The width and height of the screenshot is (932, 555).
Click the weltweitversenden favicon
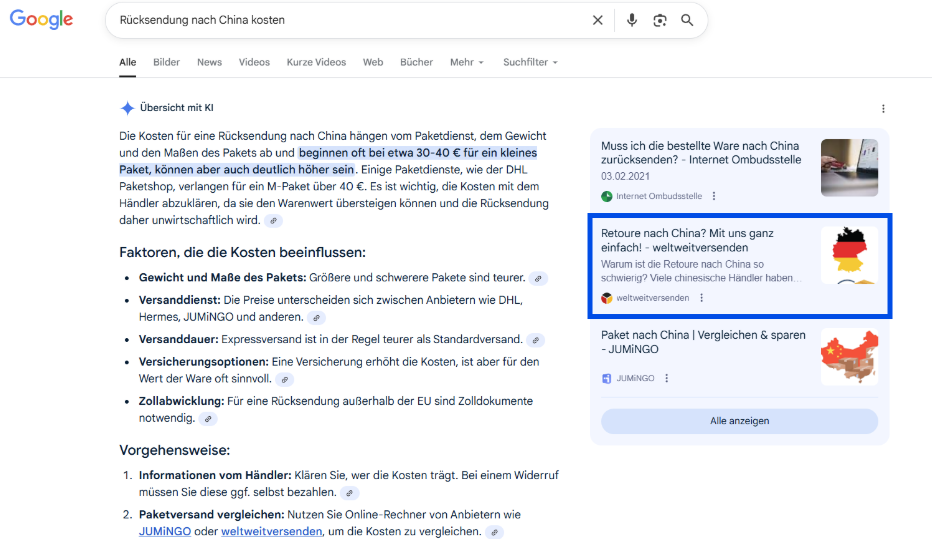point(606,298)
